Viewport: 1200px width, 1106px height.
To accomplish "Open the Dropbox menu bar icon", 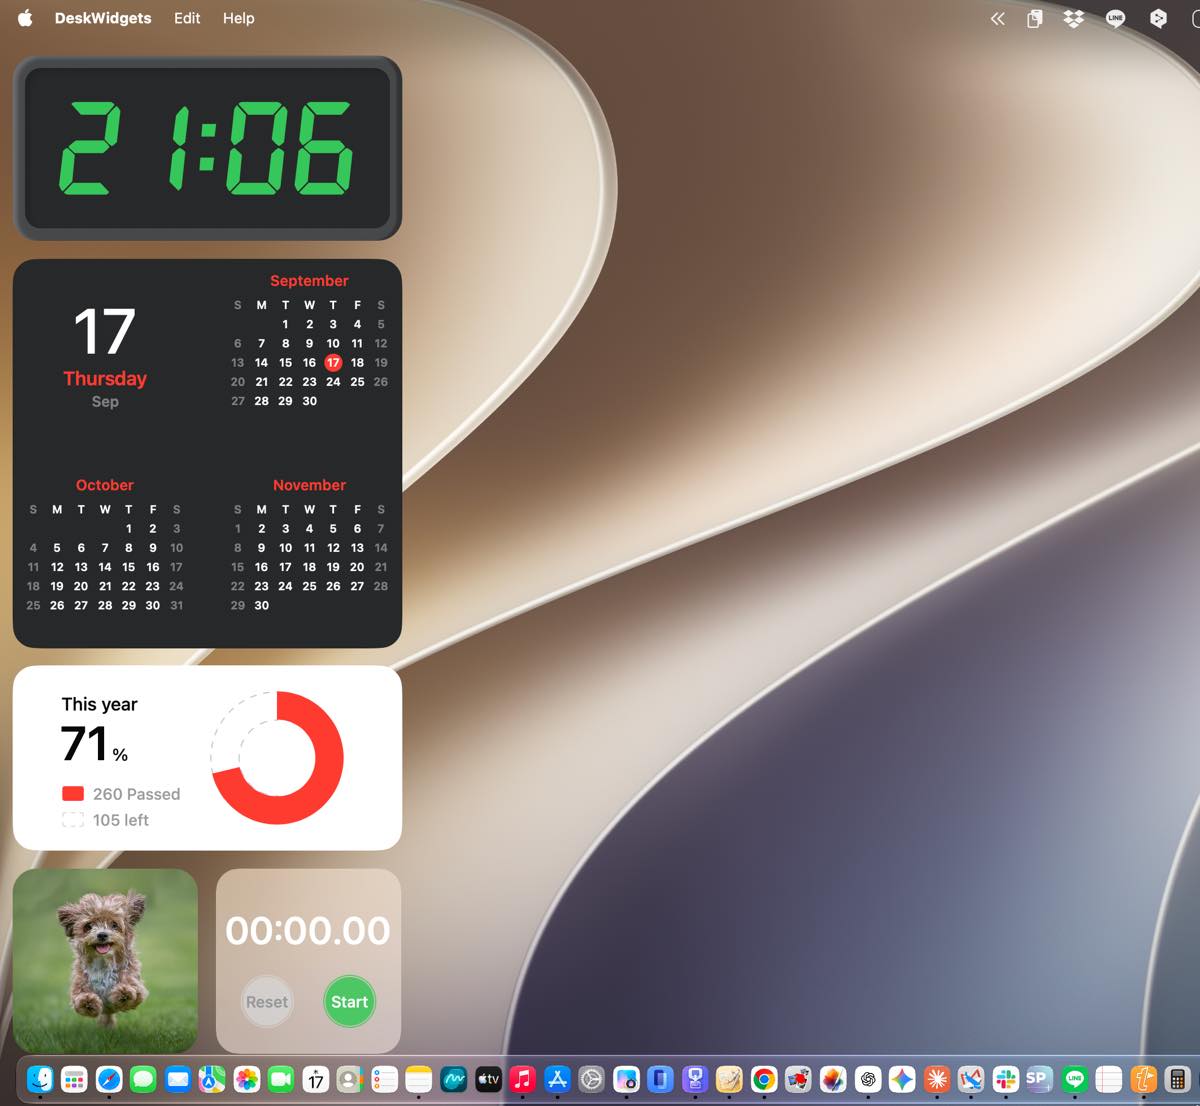I will 1074,18.
